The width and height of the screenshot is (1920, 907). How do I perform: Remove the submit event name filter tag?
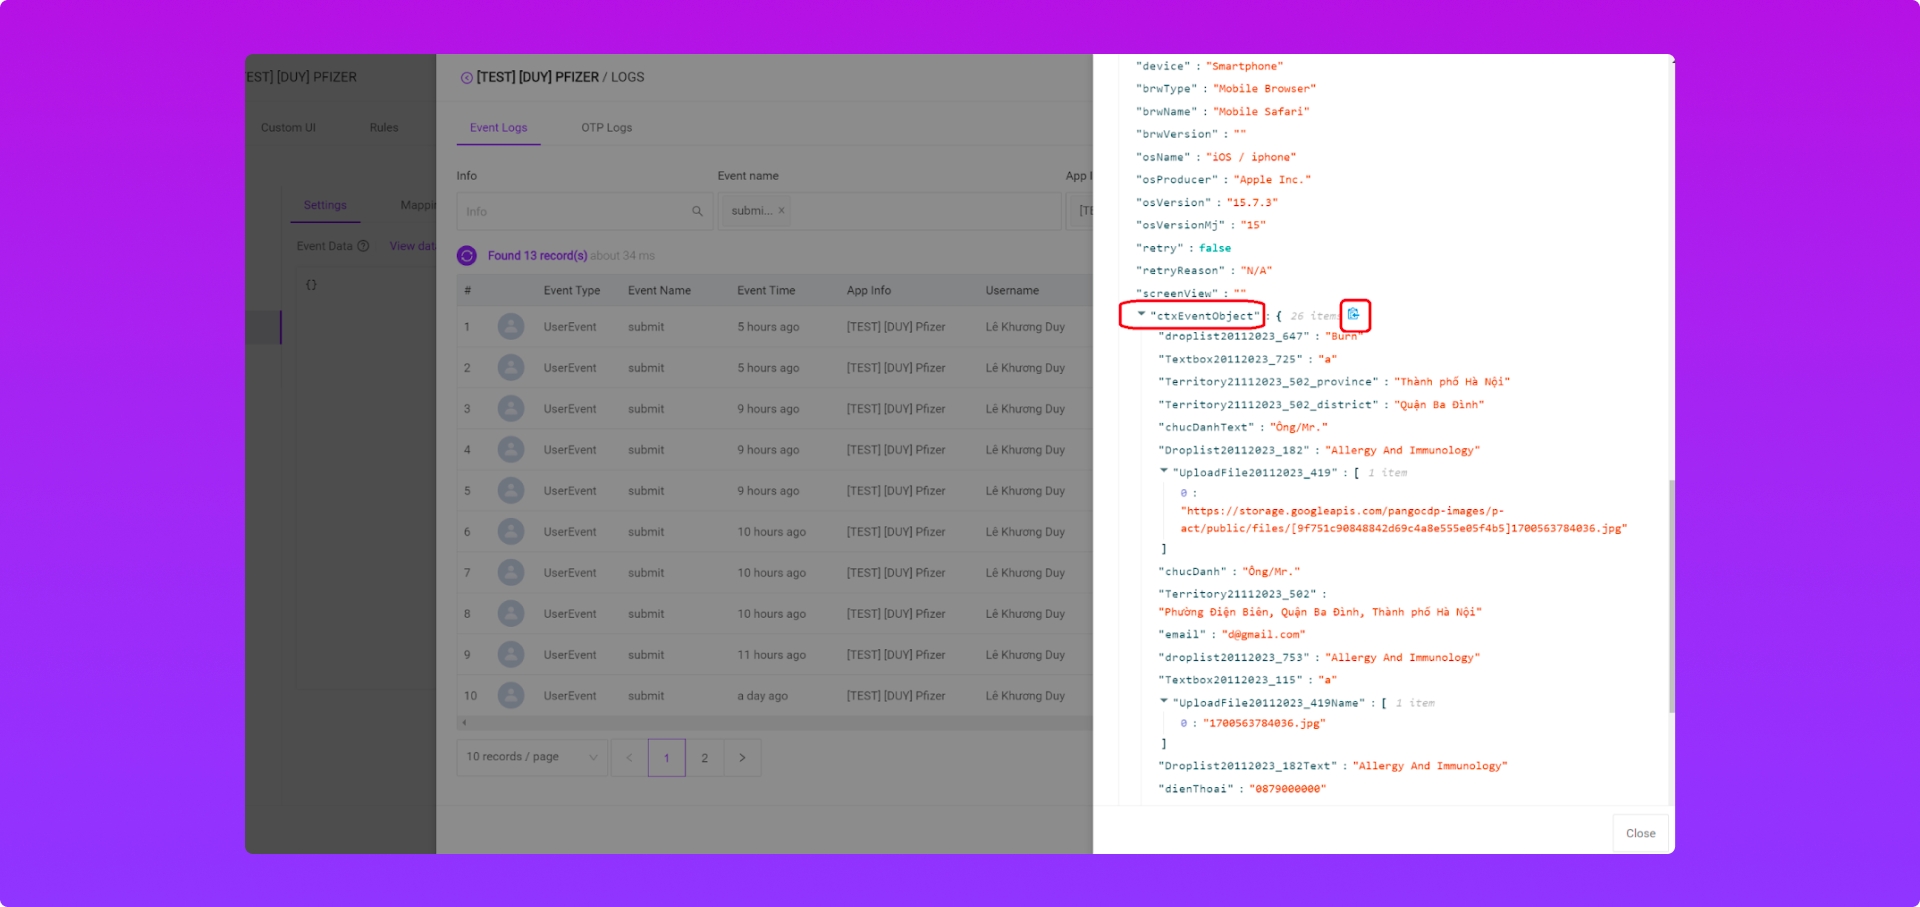[781, 211]
